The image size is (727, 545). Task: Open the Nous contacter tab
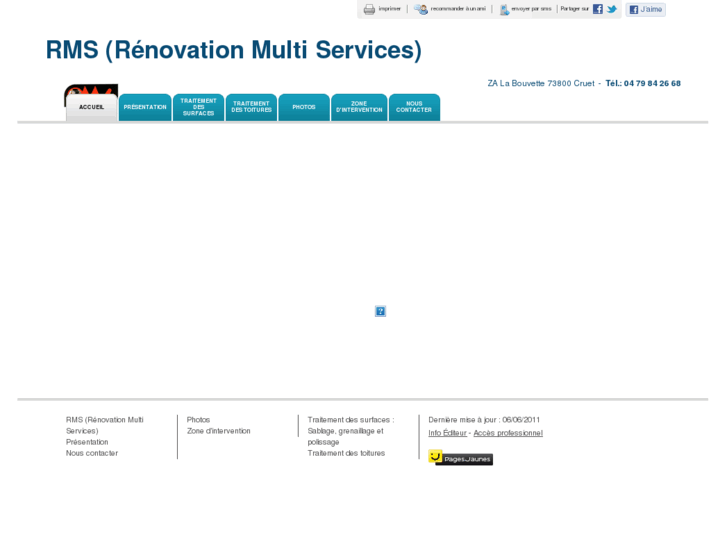[415, 108]
